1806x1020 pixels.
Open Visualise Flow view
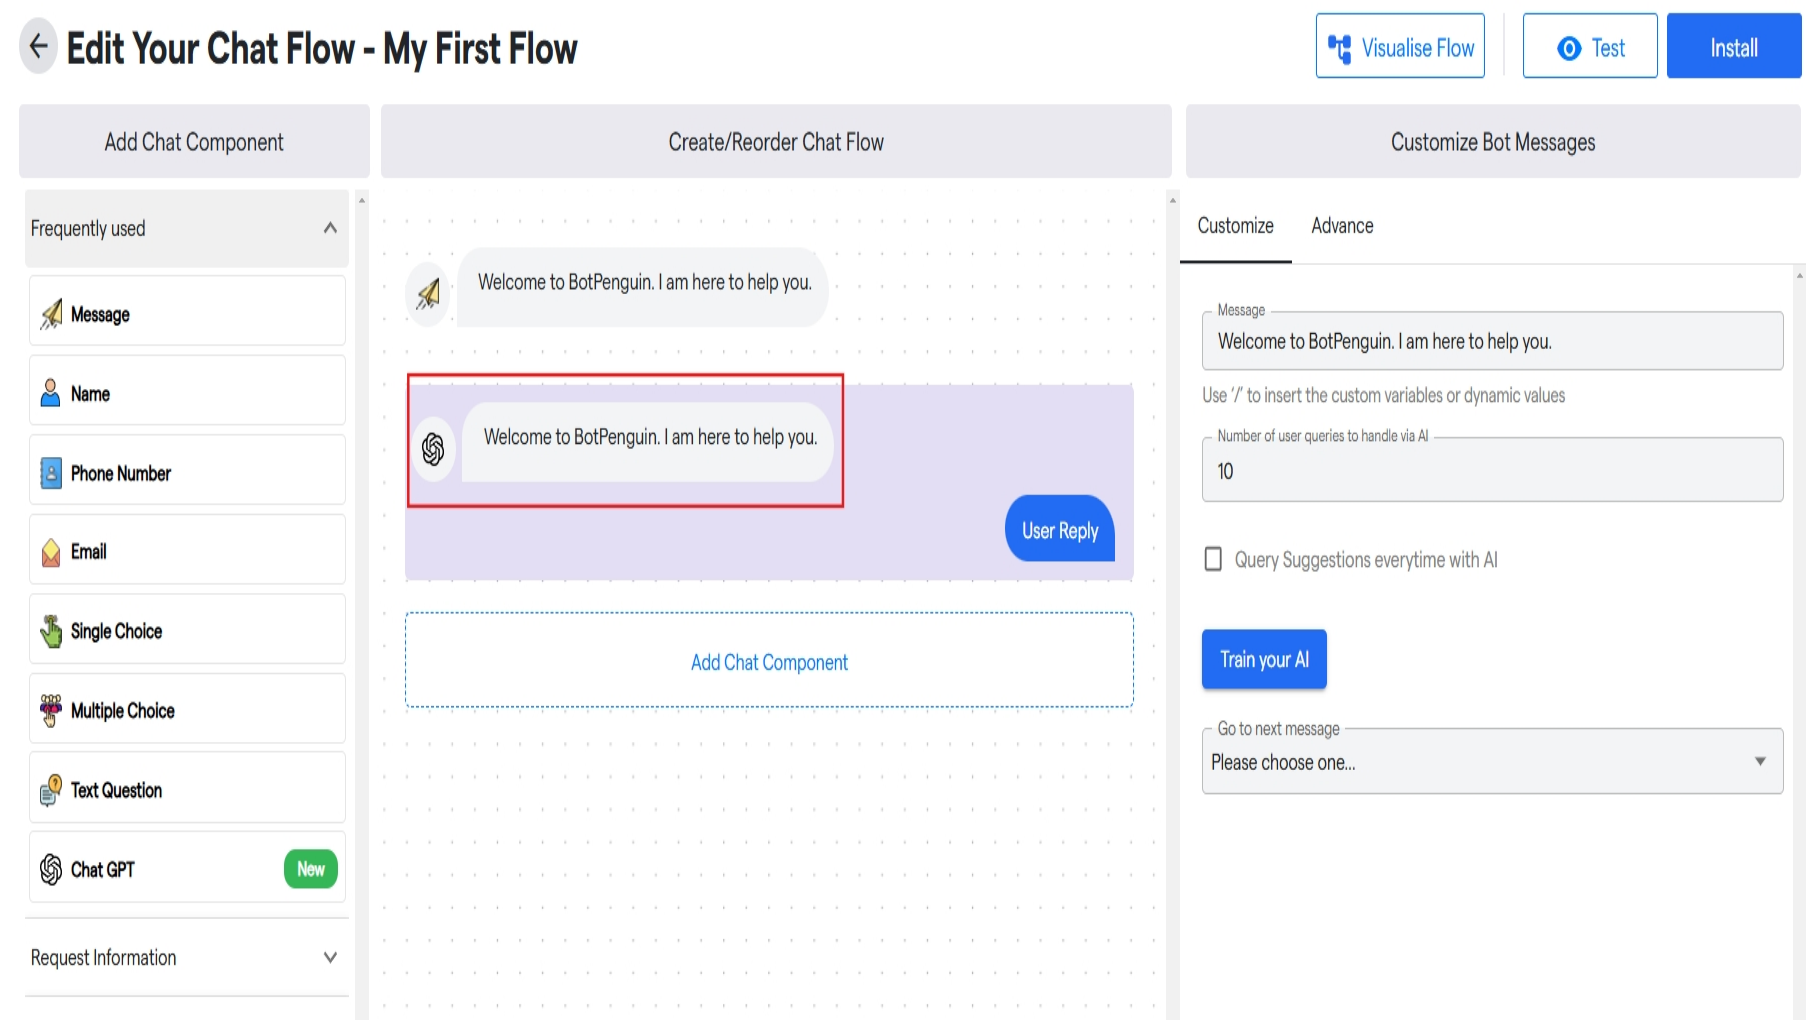click(1400, 46)
